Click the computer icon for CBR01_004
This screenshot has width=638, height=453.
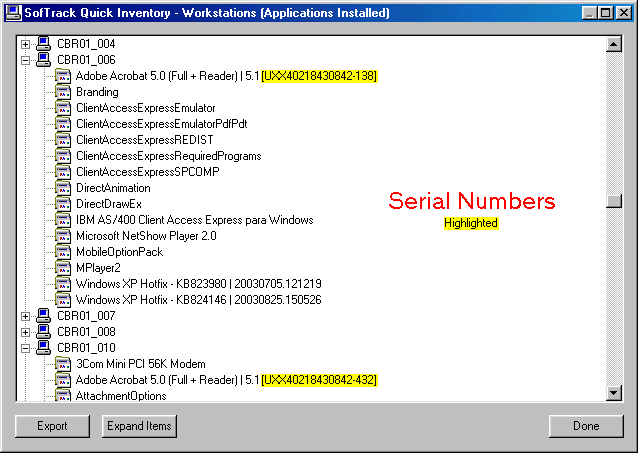43,44
